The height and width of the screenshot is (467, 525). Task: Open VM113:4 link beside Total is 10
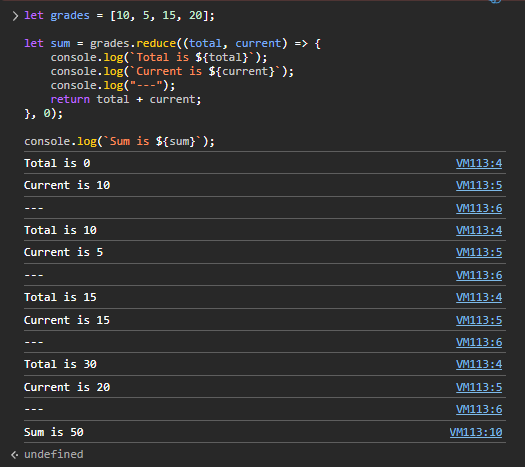click(479, 230)
